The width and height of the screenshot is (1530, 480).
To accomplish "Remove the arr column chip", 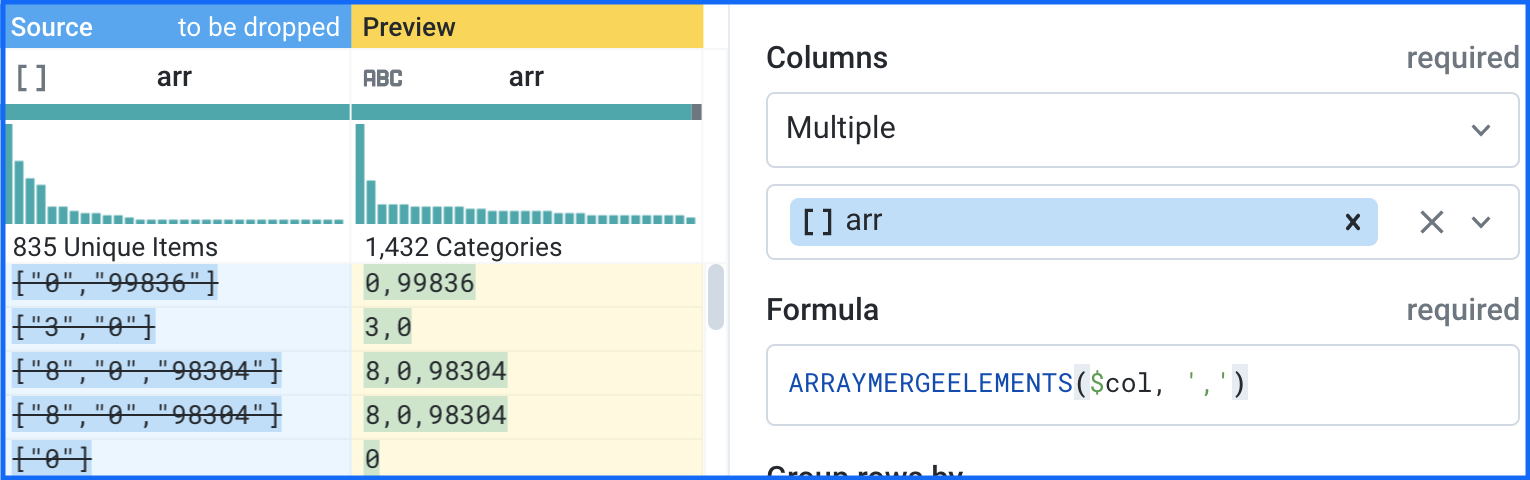I will coord(1352,222).
